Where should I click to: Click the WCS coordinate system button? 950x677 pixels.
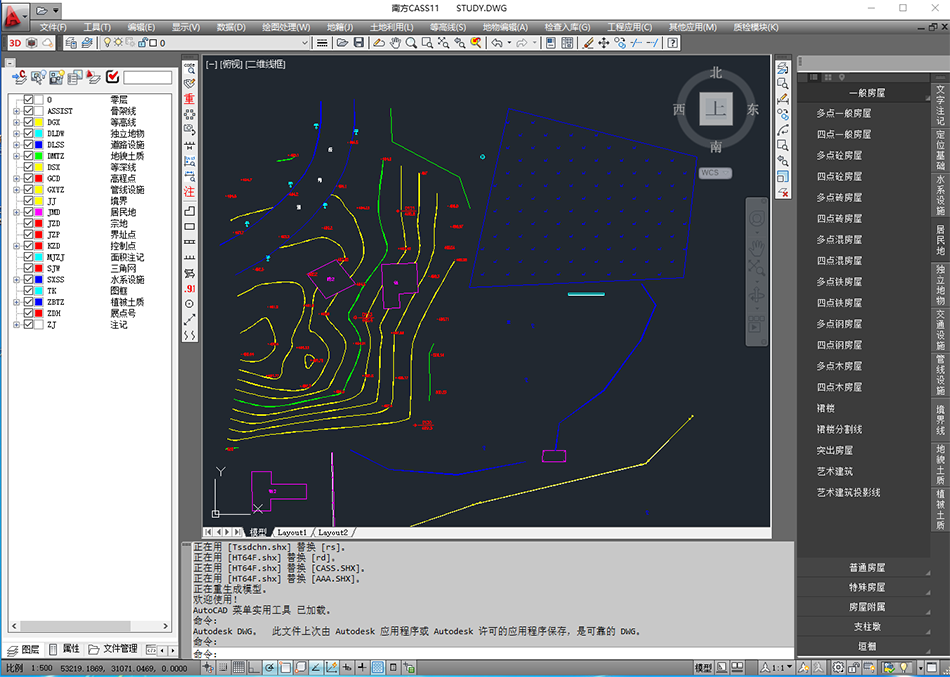click(x=714, y=173)
